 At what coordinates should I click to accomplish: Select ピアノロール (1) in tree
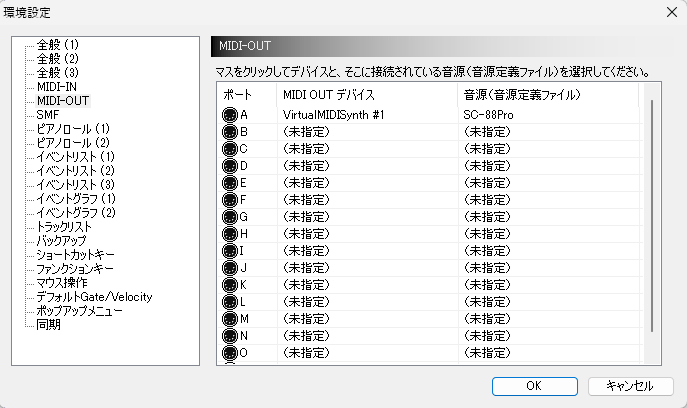pos(73,129)
